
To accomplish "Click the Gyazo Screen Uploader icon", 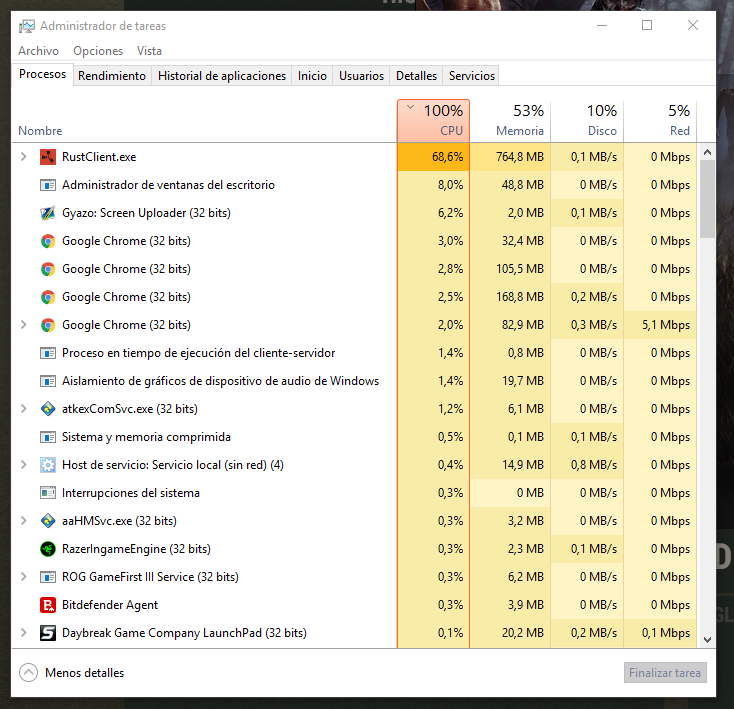I will pos(48,213).
